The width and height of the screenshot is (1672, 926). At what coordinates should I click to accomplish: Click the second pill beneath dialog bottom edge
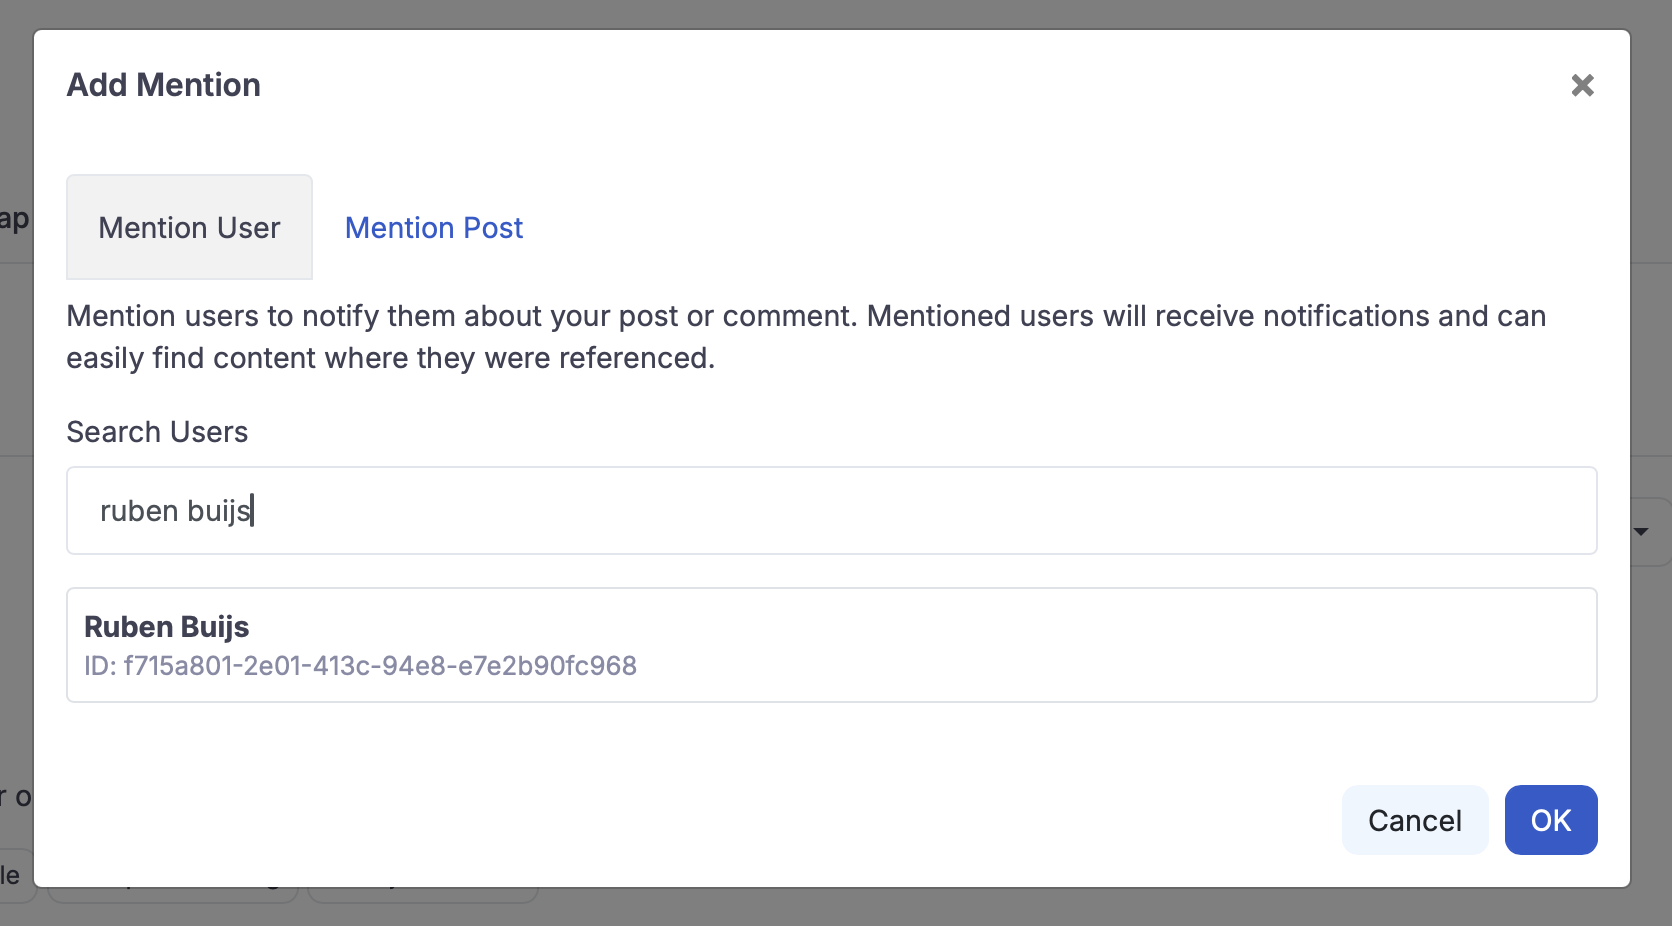click(422, 894)
